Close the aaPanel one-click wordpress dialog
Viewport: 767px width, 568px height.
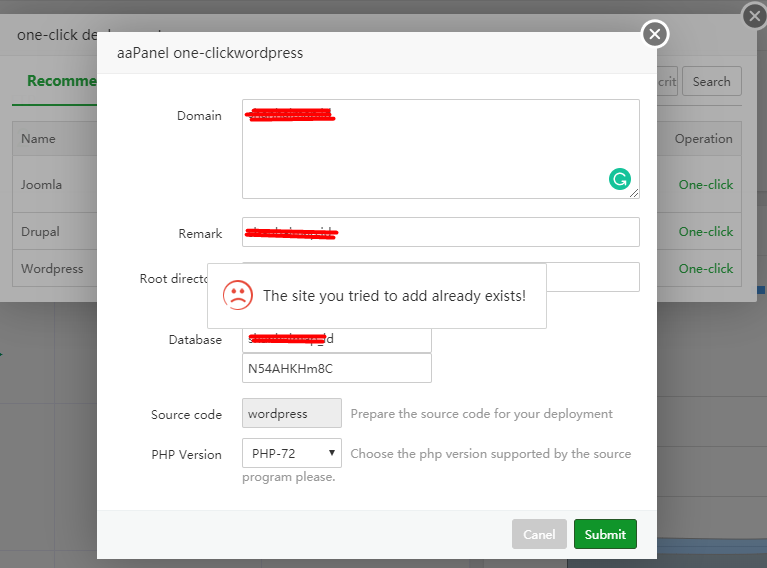[x=654, y=35]
